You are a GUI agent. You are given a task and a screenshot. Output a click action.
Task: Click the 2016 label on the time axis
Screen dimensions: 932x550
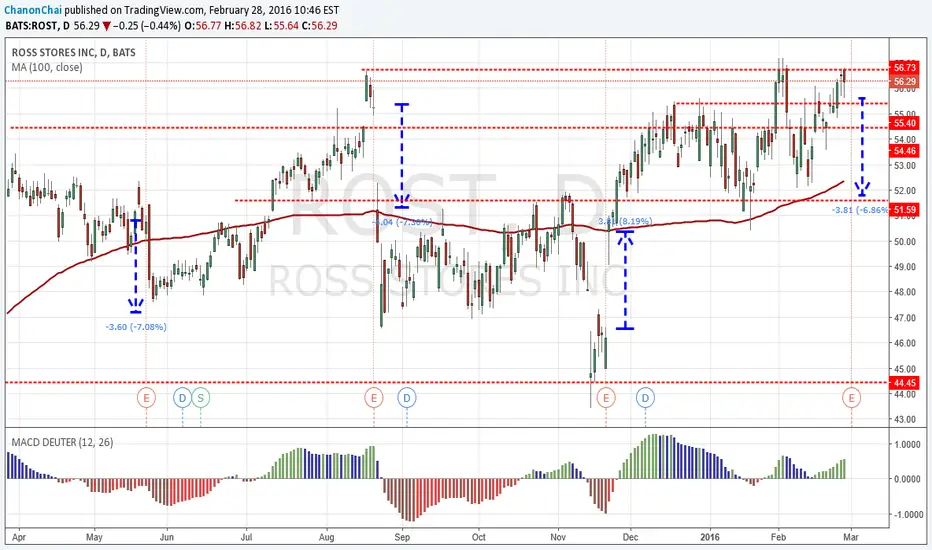(710, 537)
